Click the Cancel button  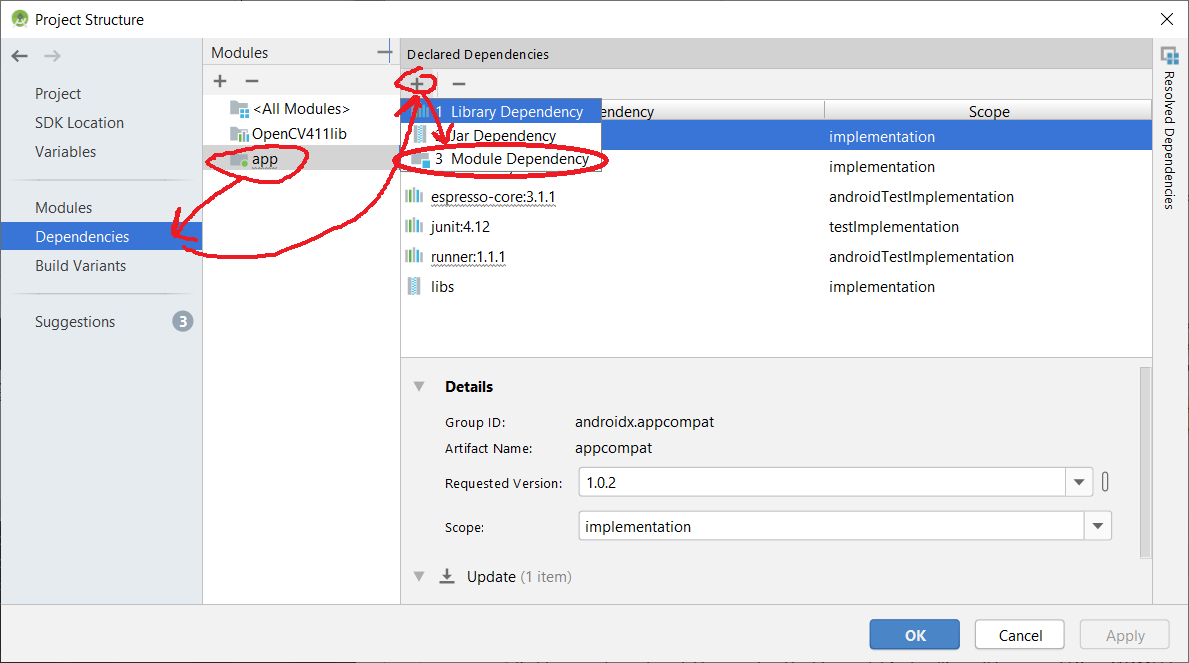click(1020, 635)
